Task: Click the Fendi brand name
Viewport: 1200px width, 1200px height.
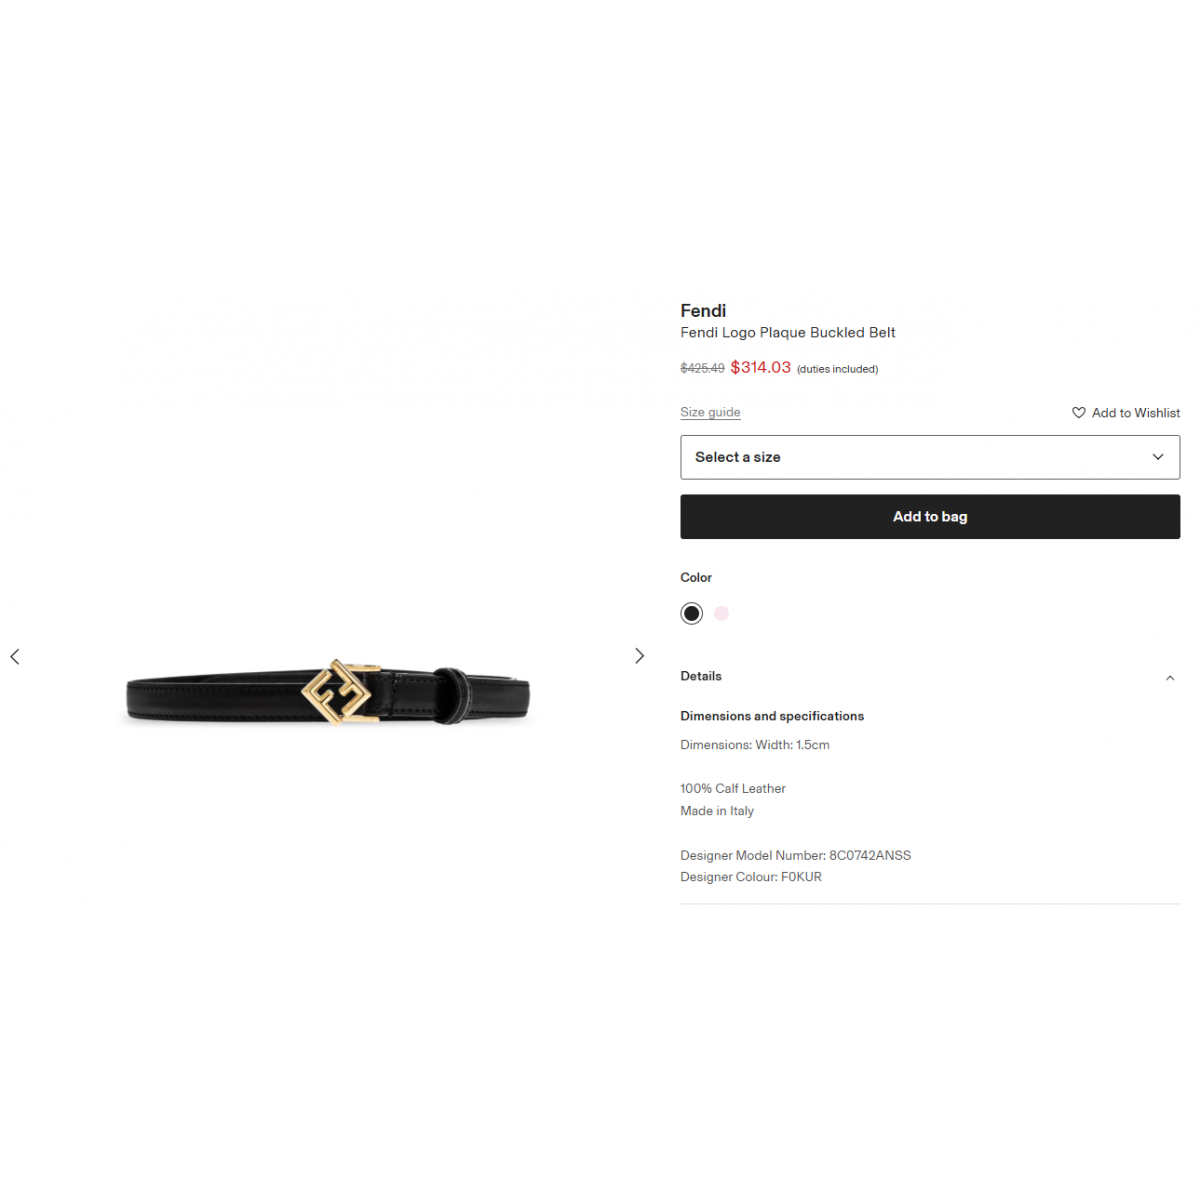Action: coord(703,311)
